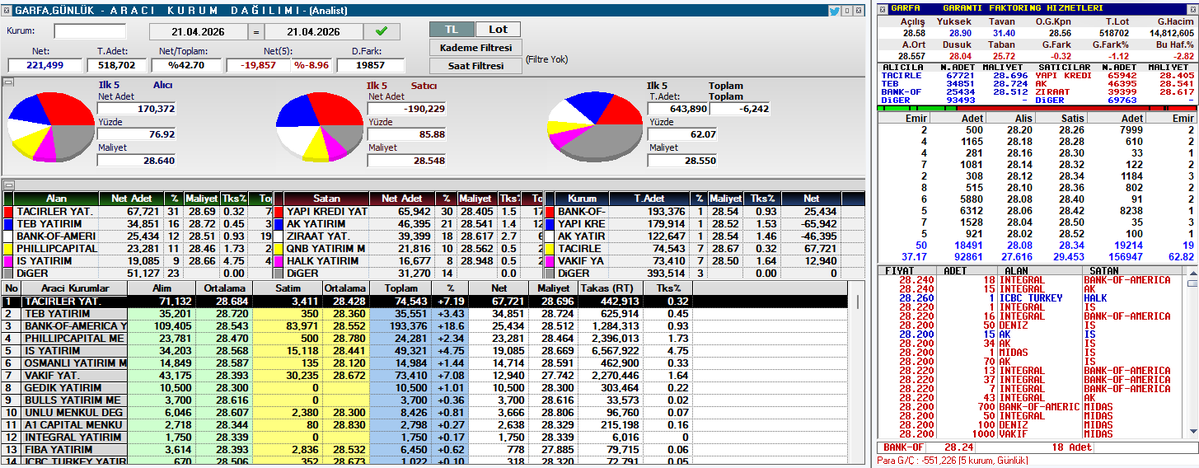Select the end date field 21.04.2026 right of equals
Image resolution: width=1199 pixels, height=468 pixels.
click(x=314, y=32)
